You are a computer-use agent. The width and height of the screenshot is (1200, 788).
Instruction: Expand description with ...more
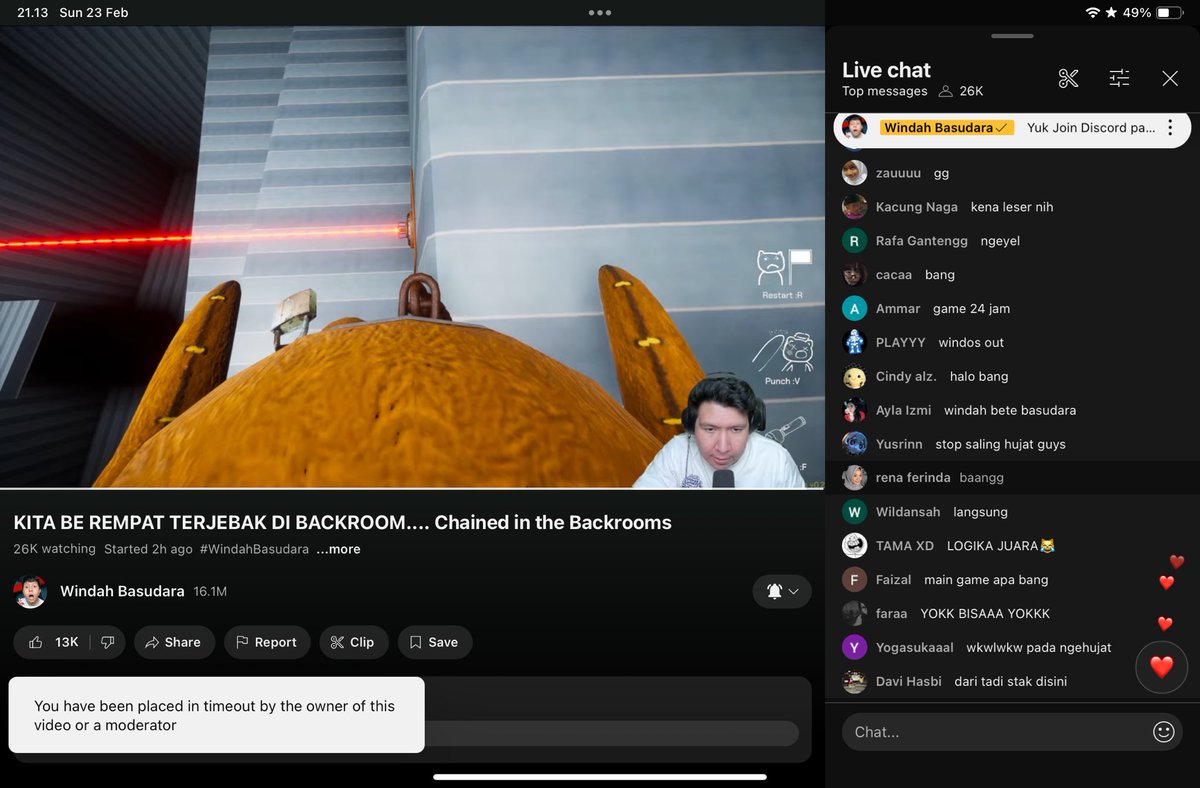click(x=338, y=549)
